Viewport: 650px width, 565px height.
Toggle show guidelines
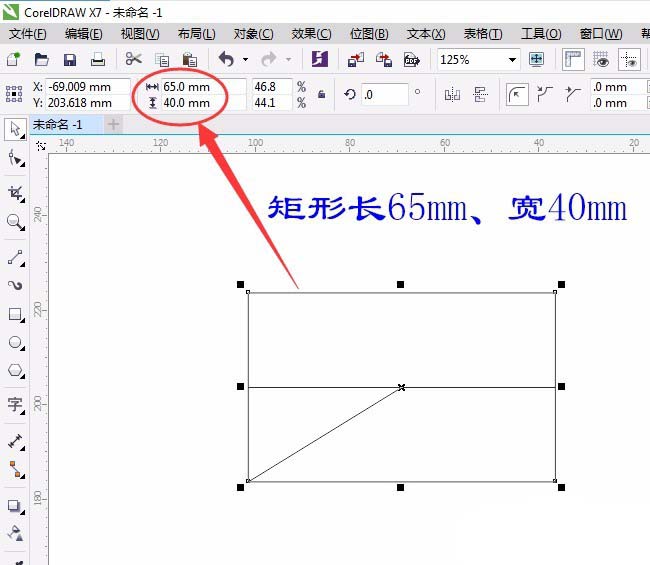[629, 59]
